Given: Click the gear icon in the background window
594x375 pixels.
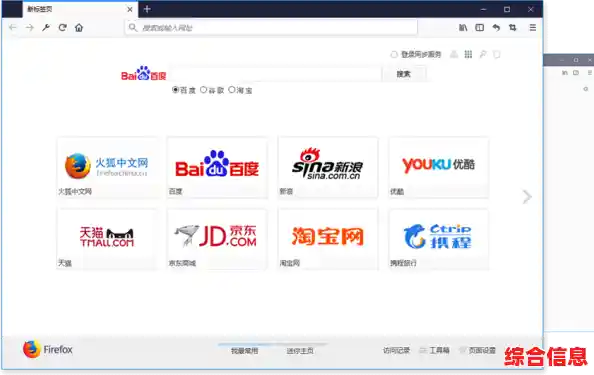Looking at the screenshot, I should coord(586,89).
